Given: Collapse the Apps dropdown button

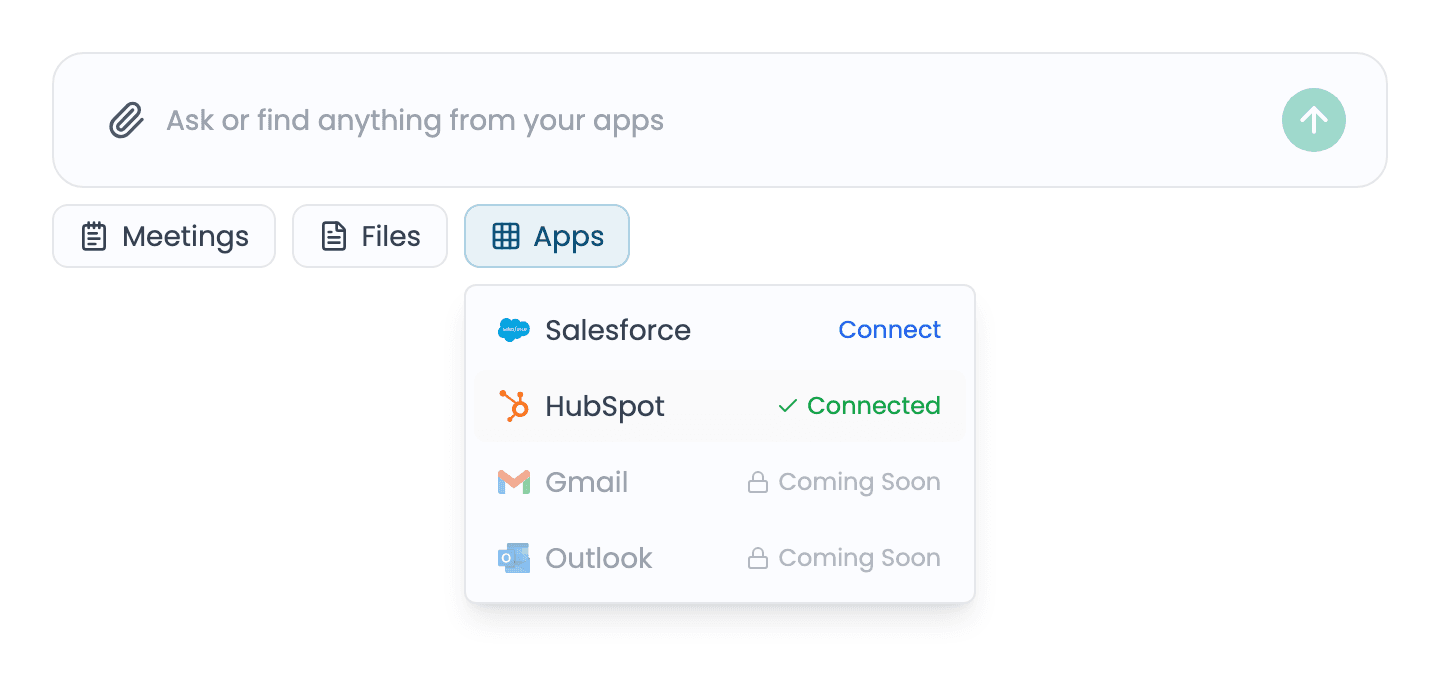Looking at the screenshot, I should 547,236.
